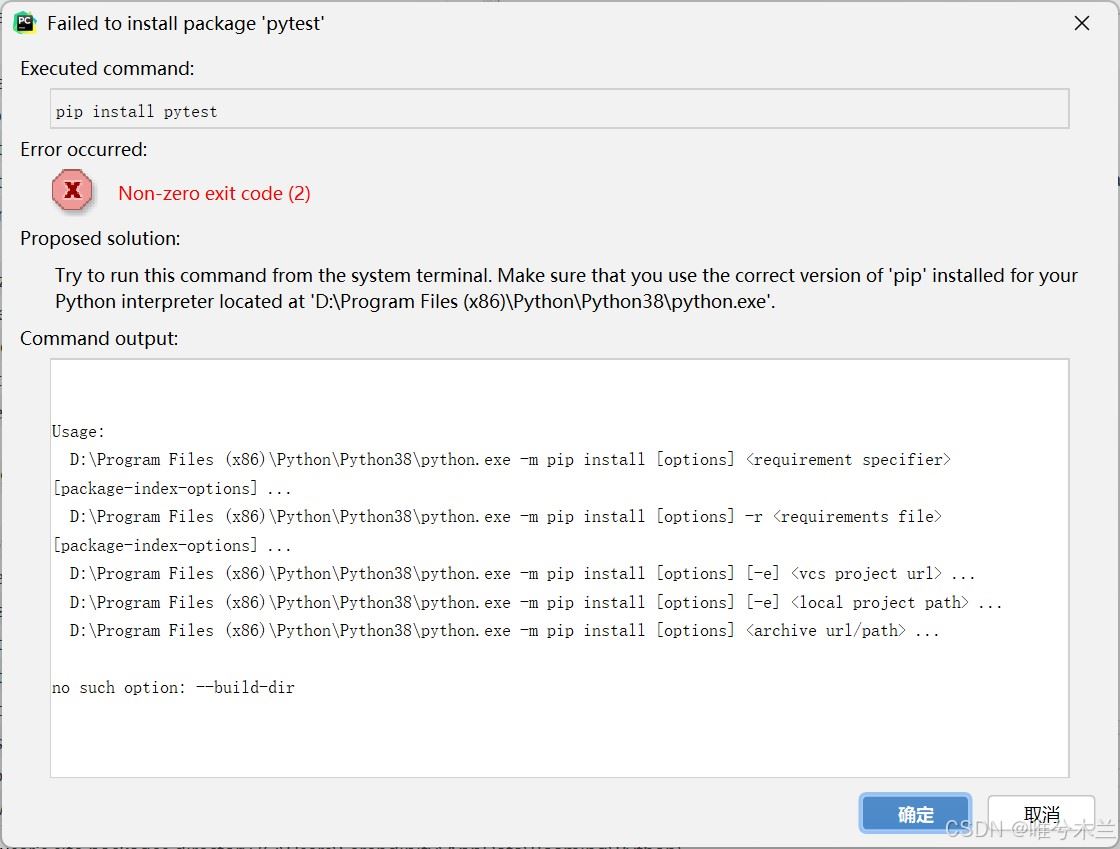The image size is (1120, 849).
Task: Click the red error X icon
Action: (x=72, y=190)
